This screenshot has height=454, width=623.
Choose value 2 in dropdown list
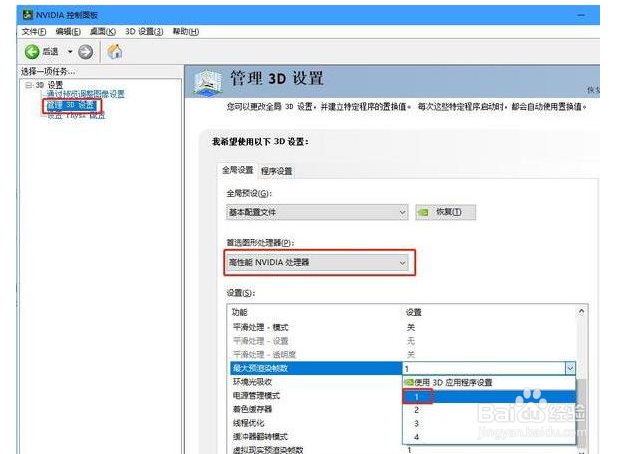pos(489,410)
